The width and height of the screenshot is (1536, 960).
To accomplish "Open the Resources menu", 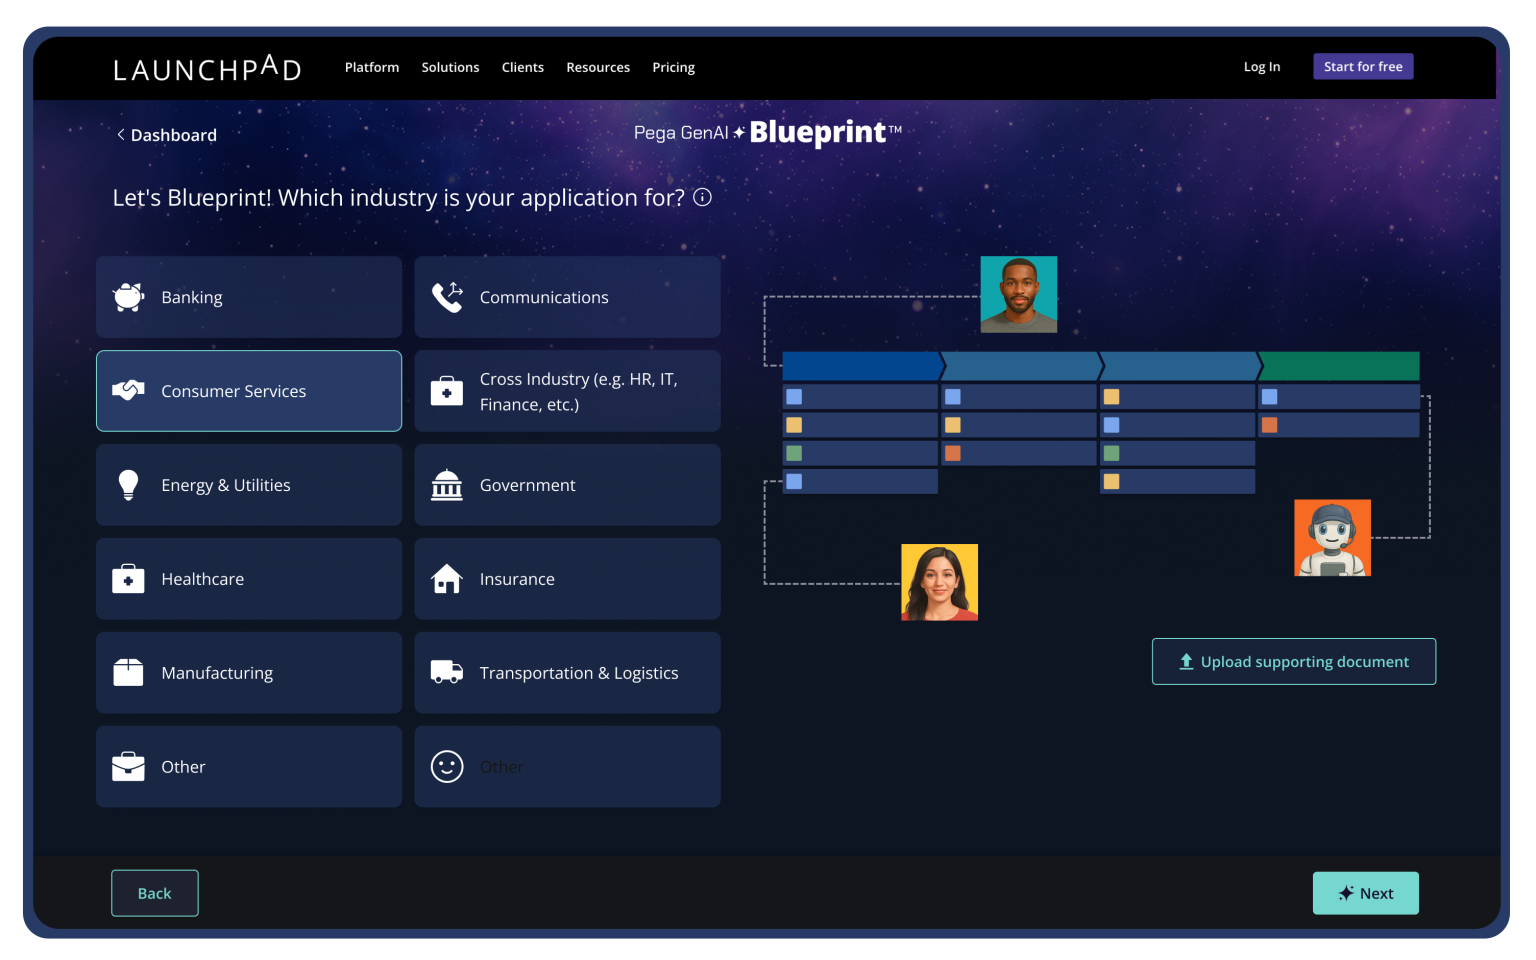I will (598, 67).
